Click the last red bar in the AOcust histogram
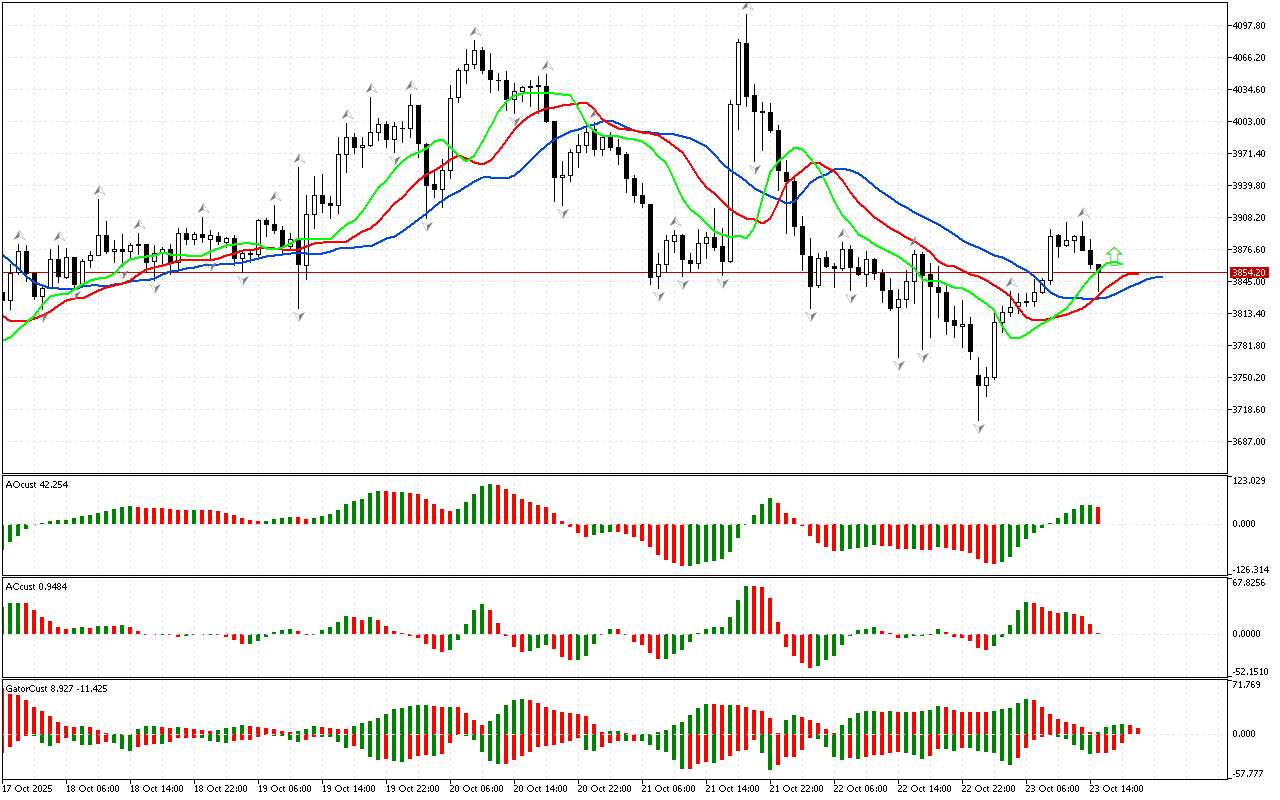 (1098, 515)
